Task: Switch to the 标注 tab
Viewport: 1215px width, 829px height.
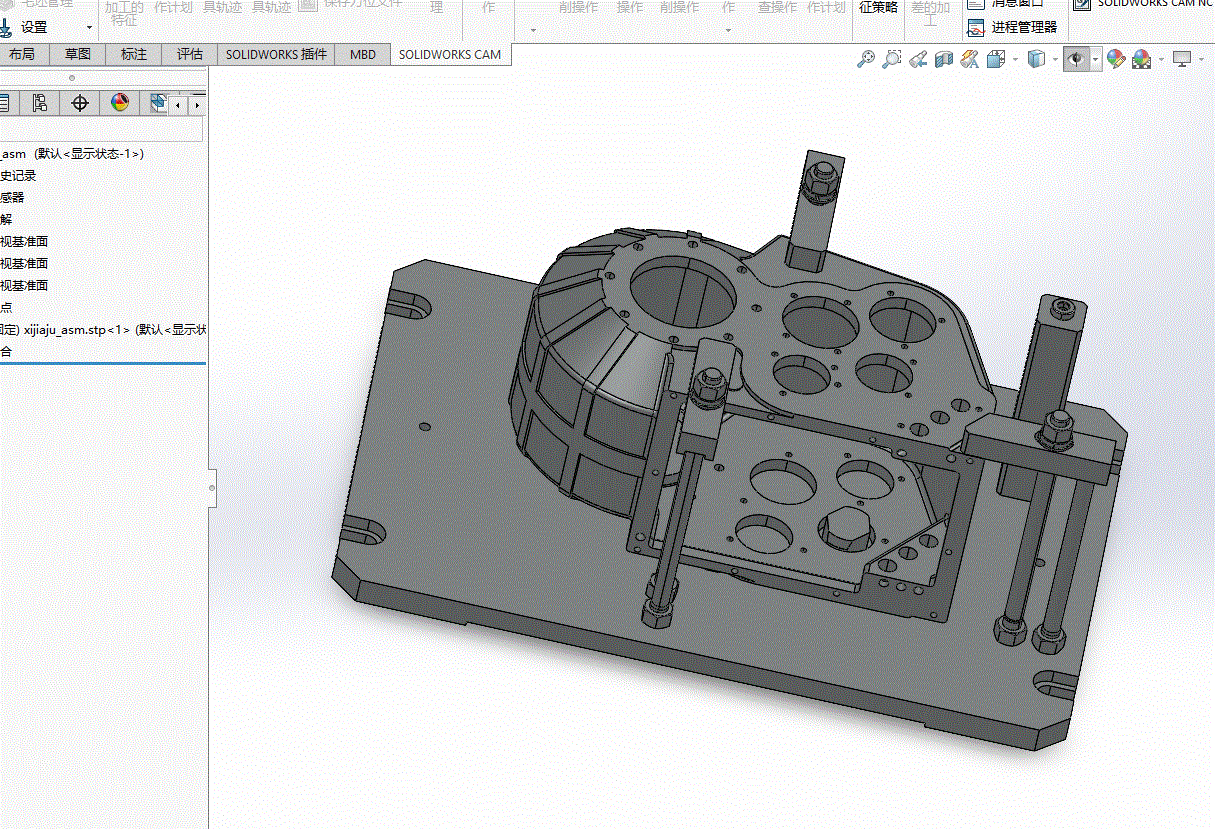Action: coord(134,54)
